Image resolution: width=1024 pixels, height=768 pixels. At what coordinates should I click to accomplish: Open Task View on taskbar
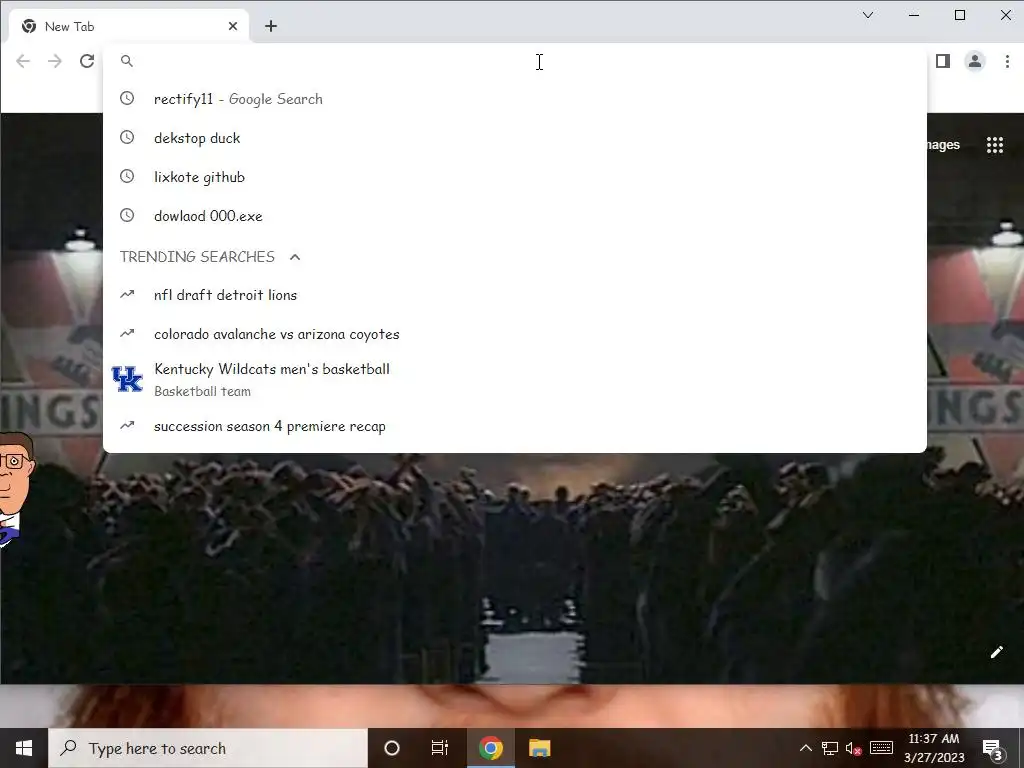click(440, 748)
